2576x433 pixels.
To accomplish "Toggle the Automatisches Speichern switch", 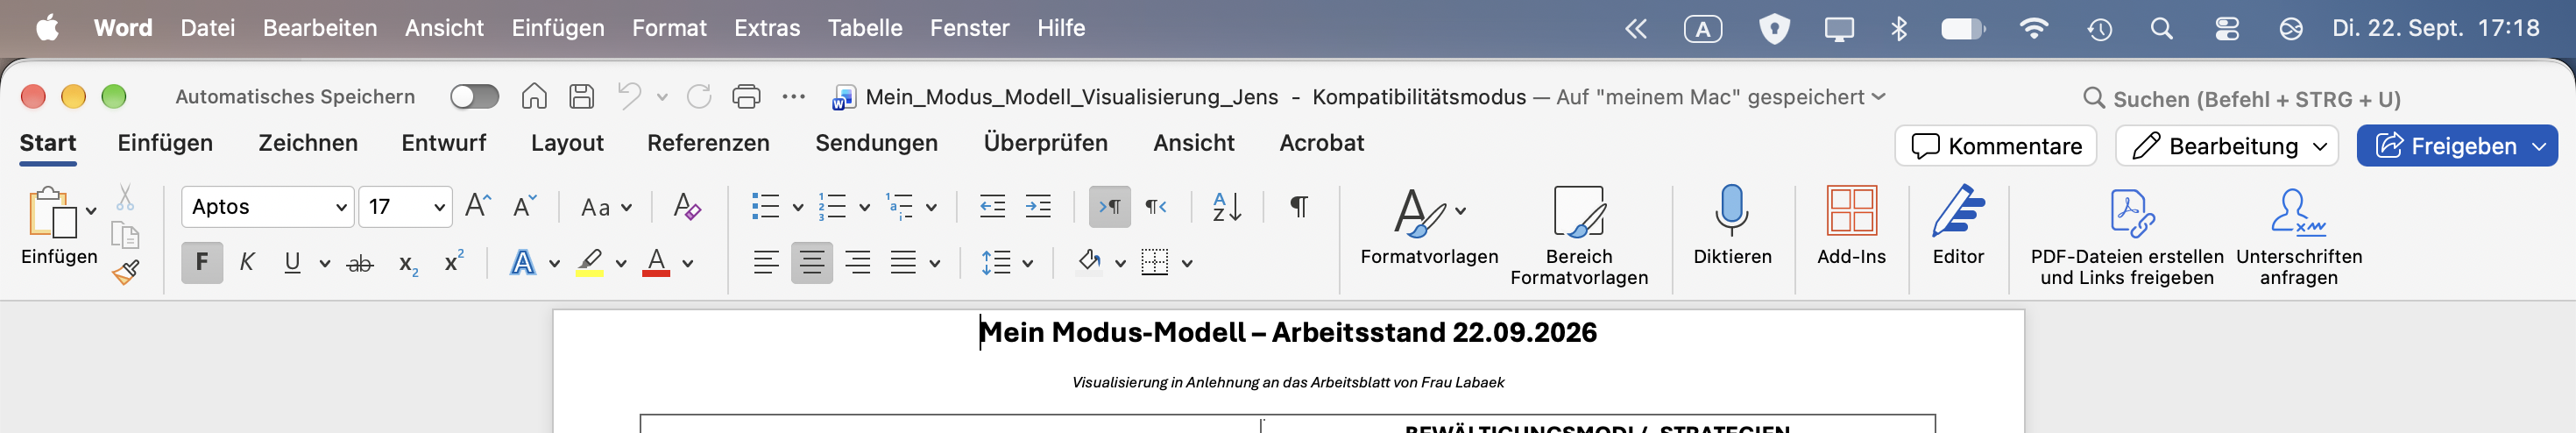I will click(474, 96).
